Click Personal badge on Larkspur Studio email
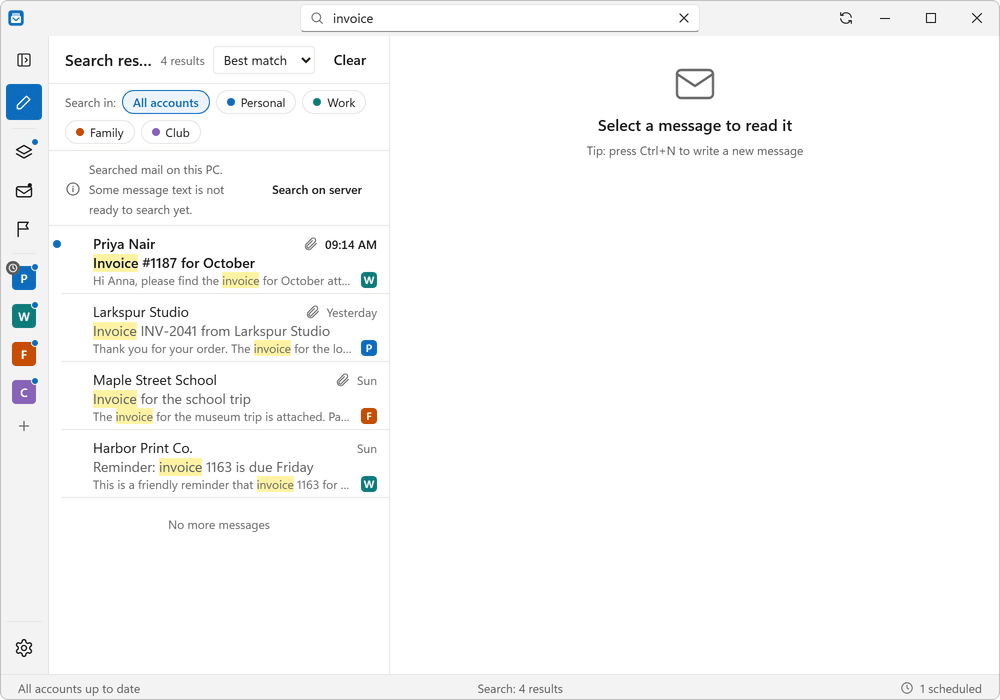1000x700 pixels. coord(369,348)
